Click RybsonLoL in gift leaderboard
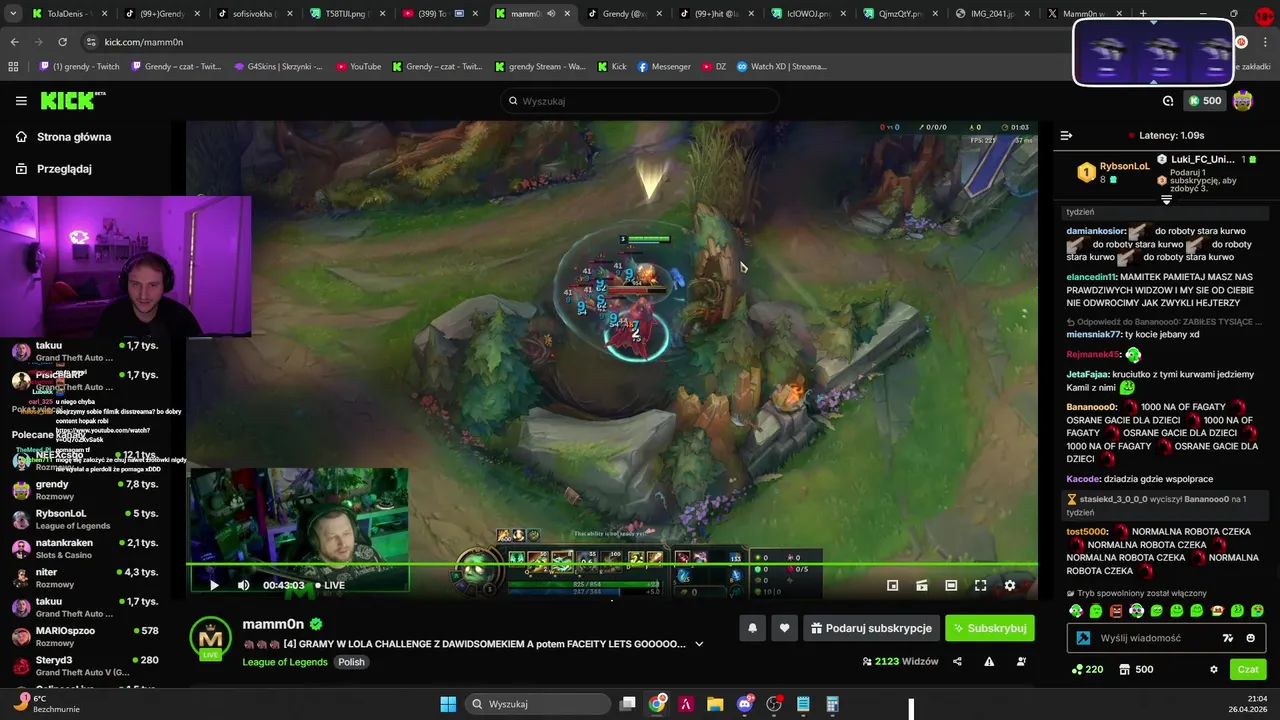 [1124, 166]
